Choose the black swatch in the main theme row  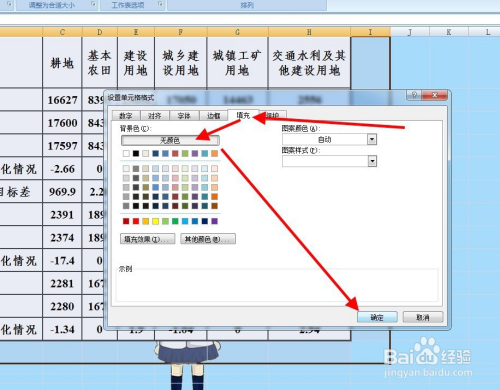click(x=136, y=153)
